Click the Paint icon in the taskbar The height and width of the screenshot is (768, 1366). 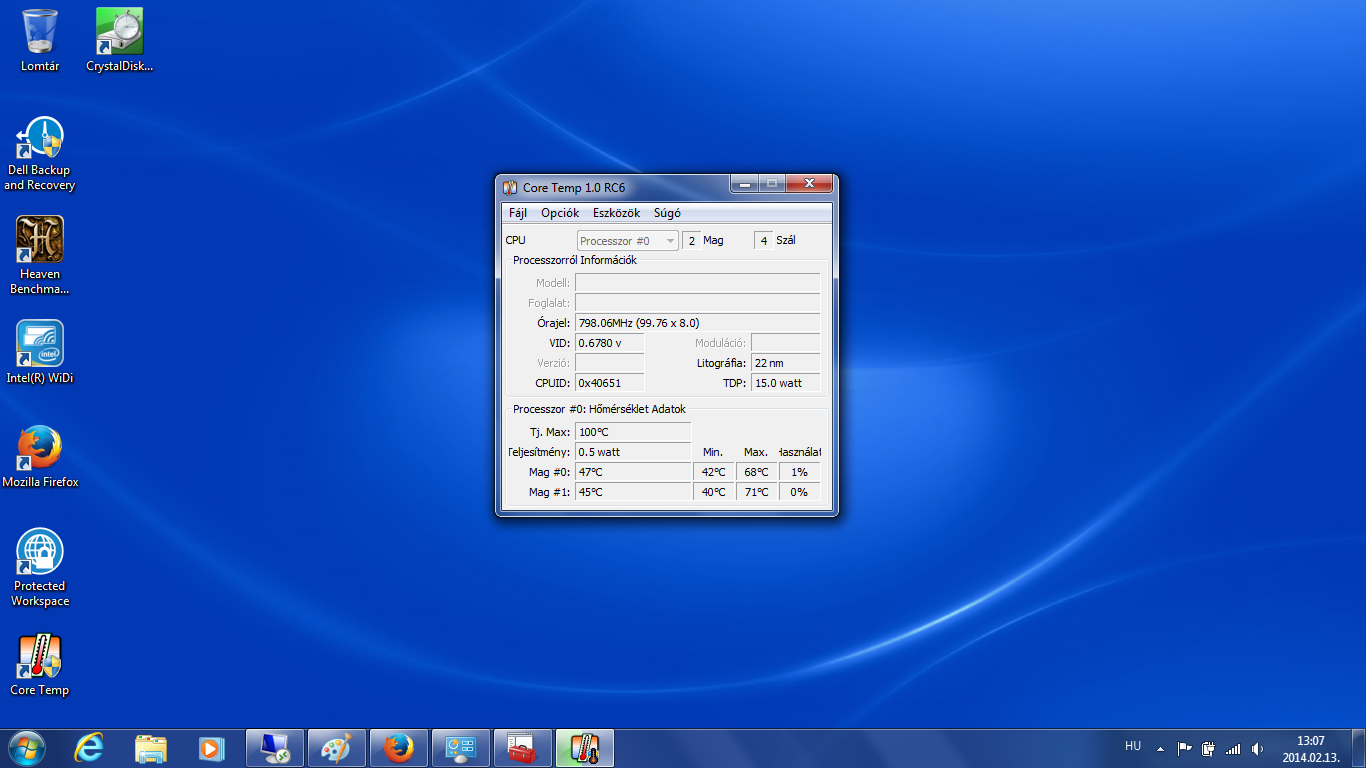click(337, 748)
